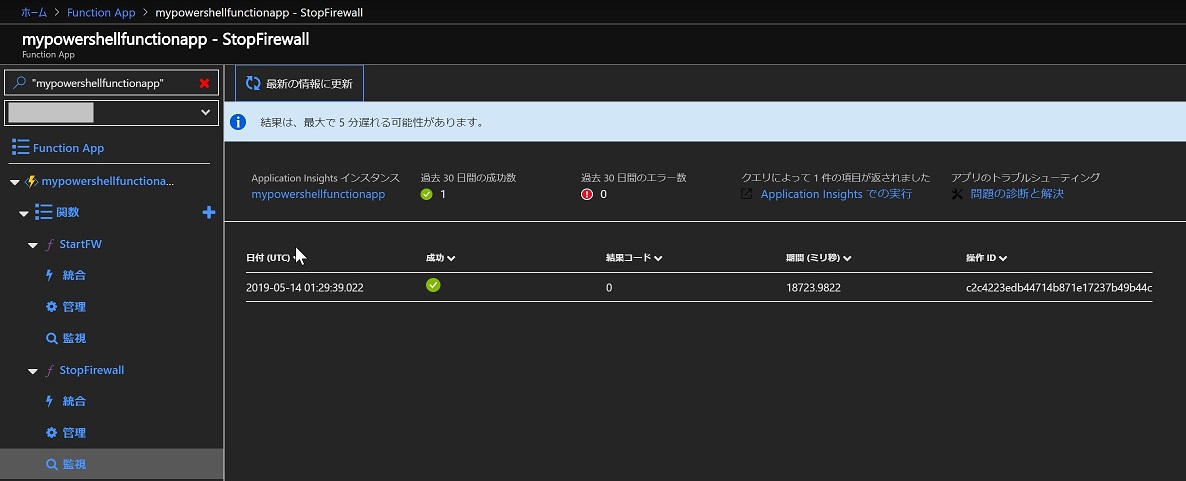Open Application Insights での実行 link

pos(837,194)
